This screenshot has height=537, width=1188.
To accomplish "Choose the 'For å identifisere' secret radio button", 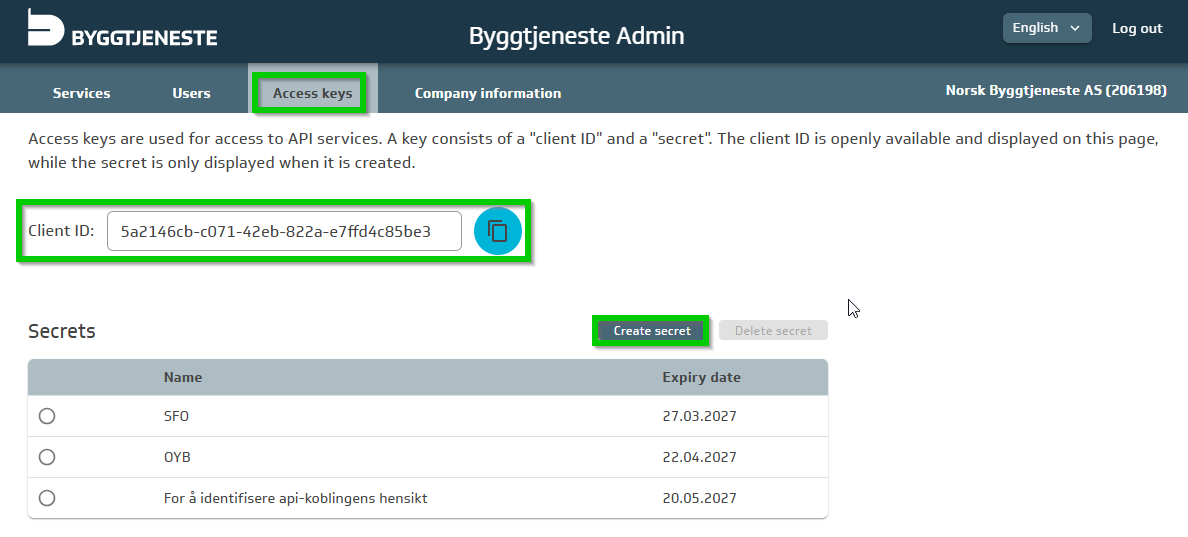I will tap(47, 498).
